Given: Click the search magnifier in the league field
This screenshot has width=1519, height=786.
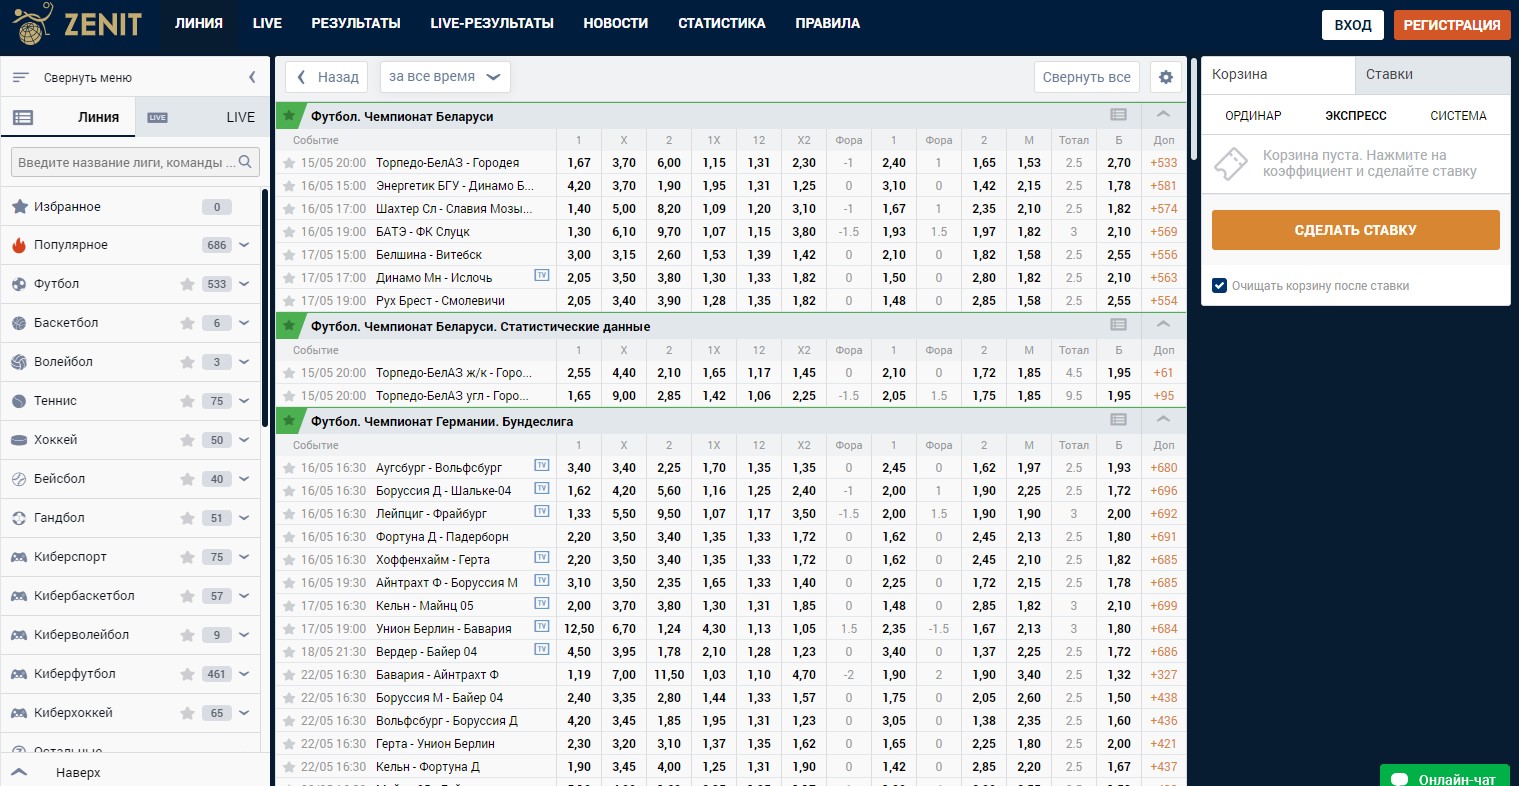Looking at the screenshot, I should pyautogui.click(x=246, y=162).
